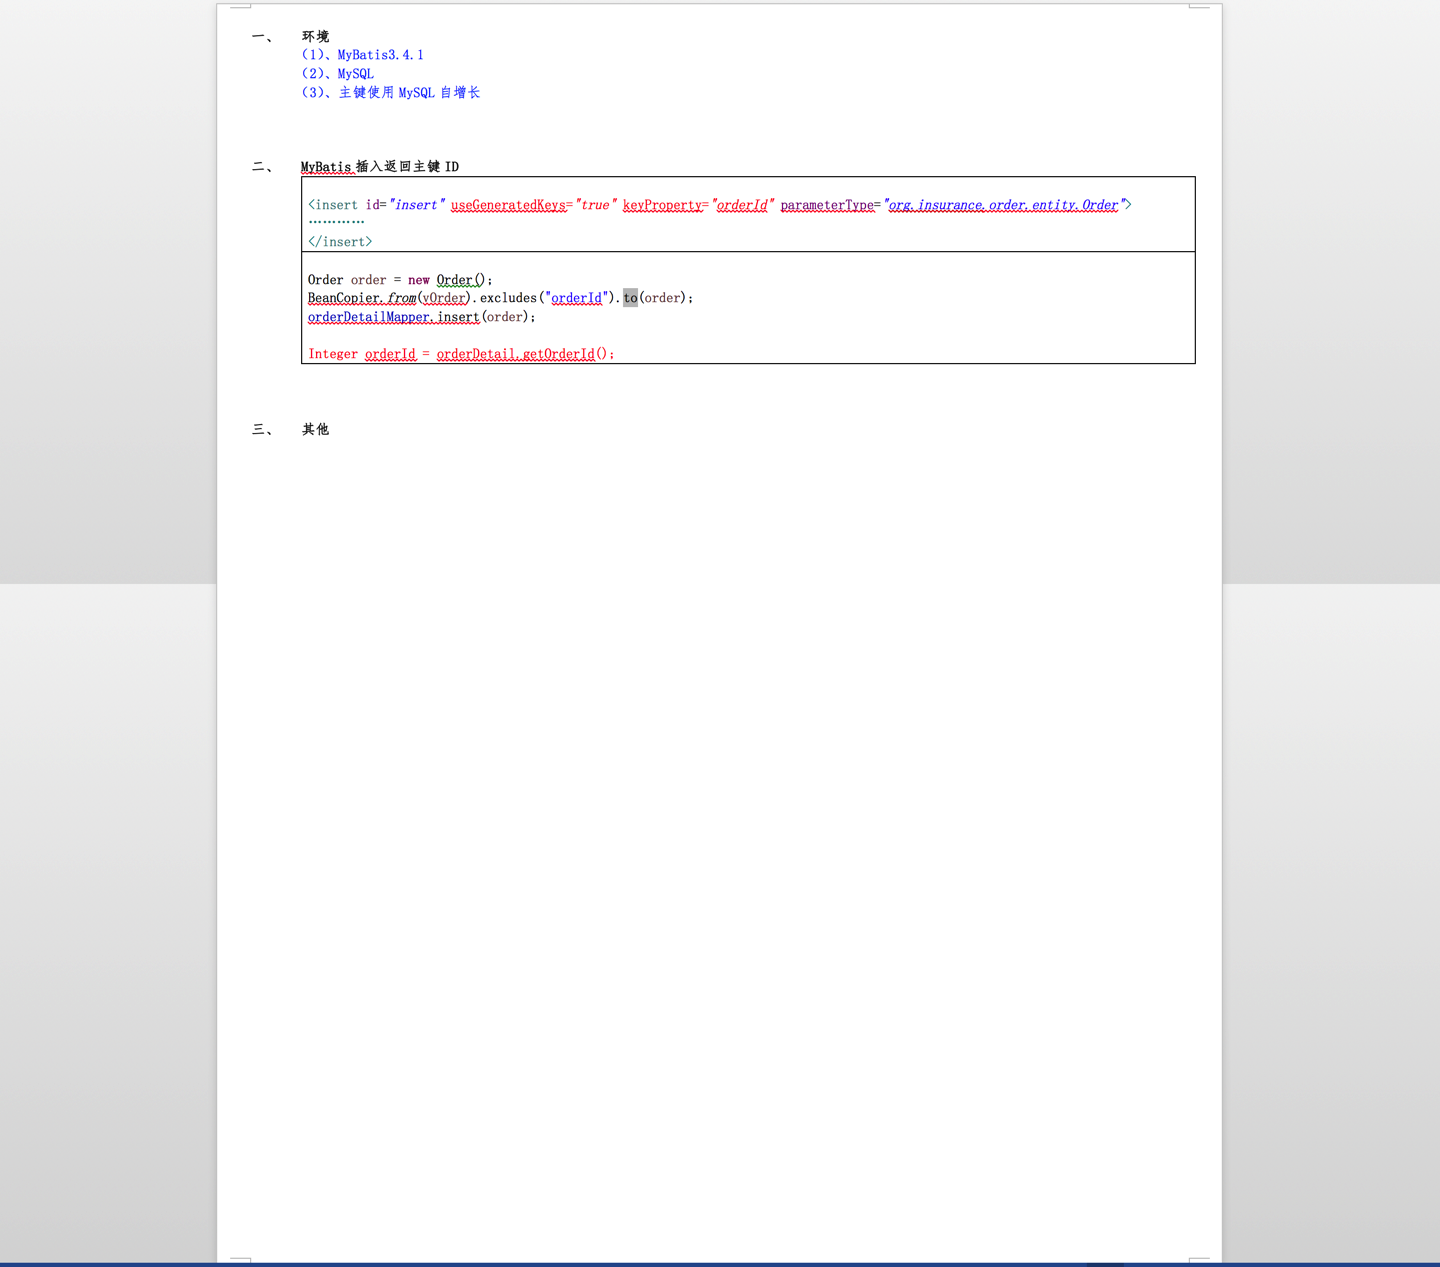The image size is (1440, 1267).
Task: Click the section number "一、"
Action: [262, 36]
